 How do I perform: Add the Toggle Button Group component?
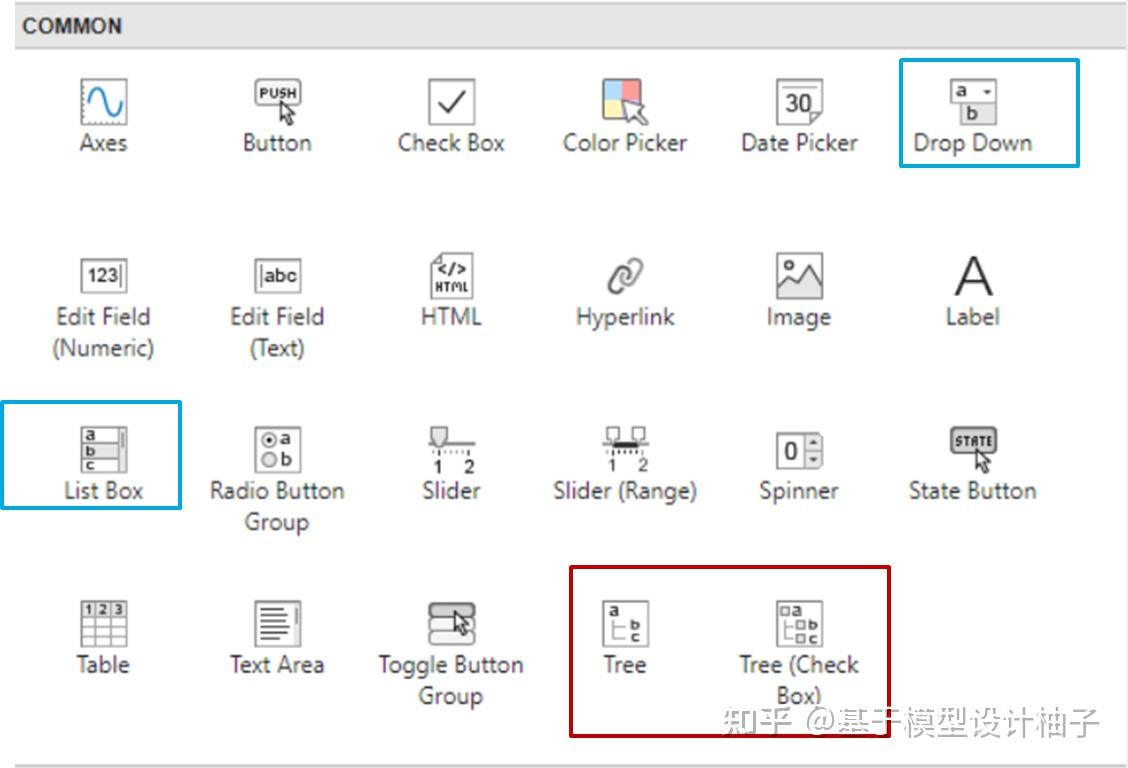click(x=450, y=622)
